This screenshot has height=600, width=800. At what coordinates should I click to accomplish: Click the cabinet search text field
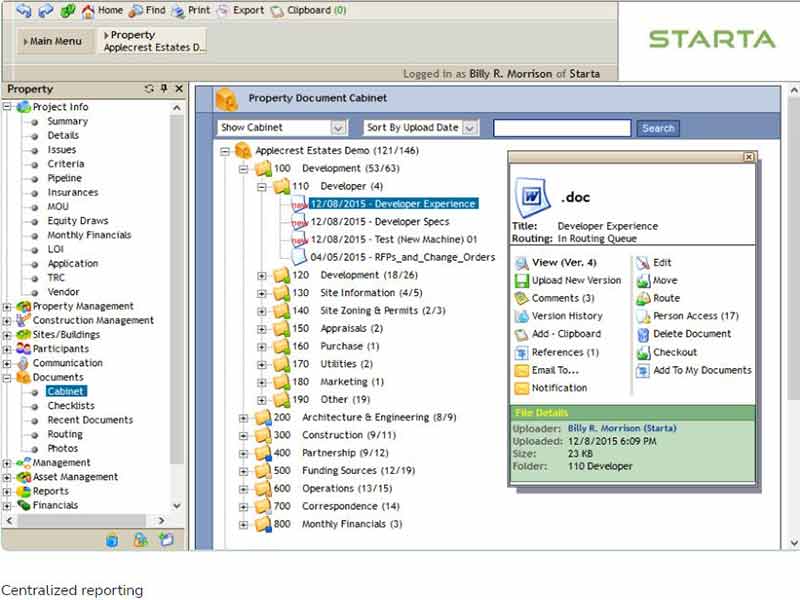pyautogui.click(x=561, y=128)
